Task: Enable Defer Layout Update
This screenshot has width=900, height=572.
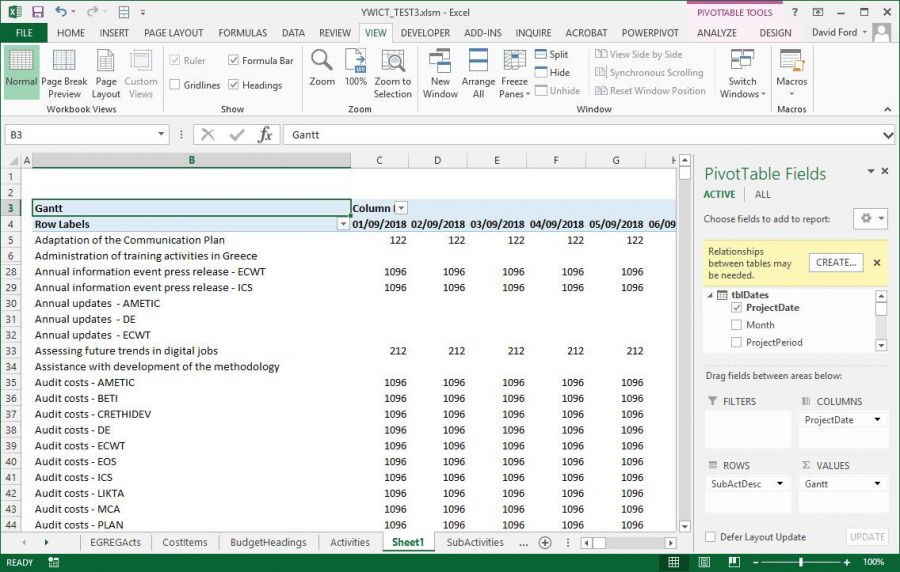Action: coord(711,537)
